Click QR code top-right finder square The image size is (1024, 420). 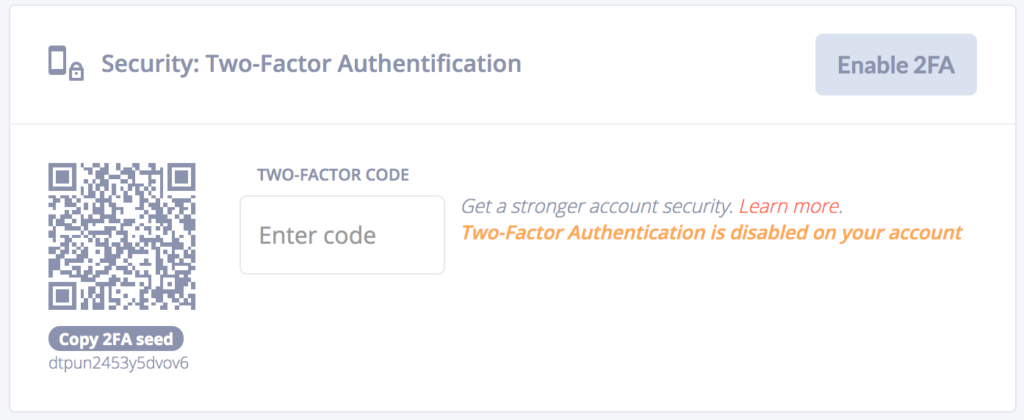click(181, 178)
